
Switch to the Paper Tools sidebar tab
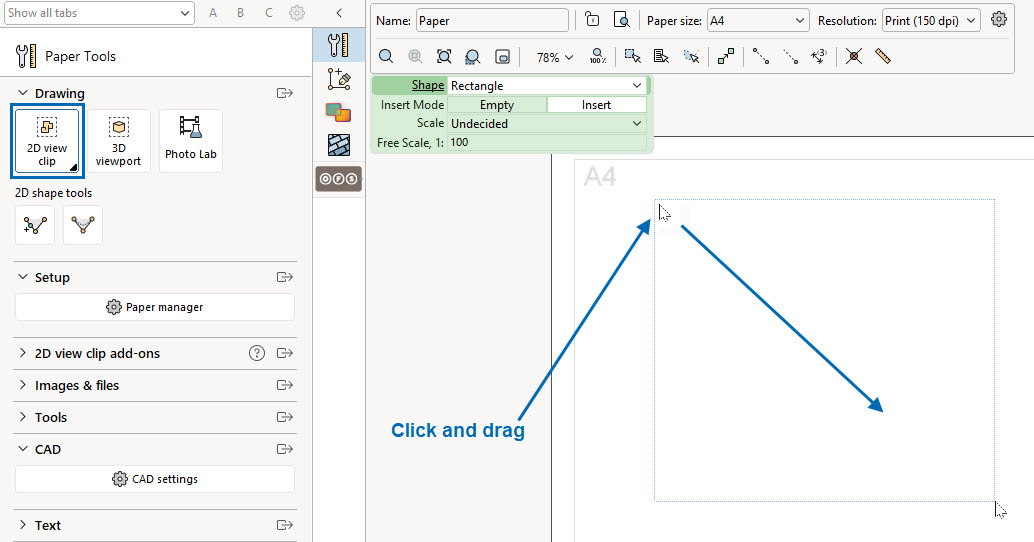tap(338, 45)
